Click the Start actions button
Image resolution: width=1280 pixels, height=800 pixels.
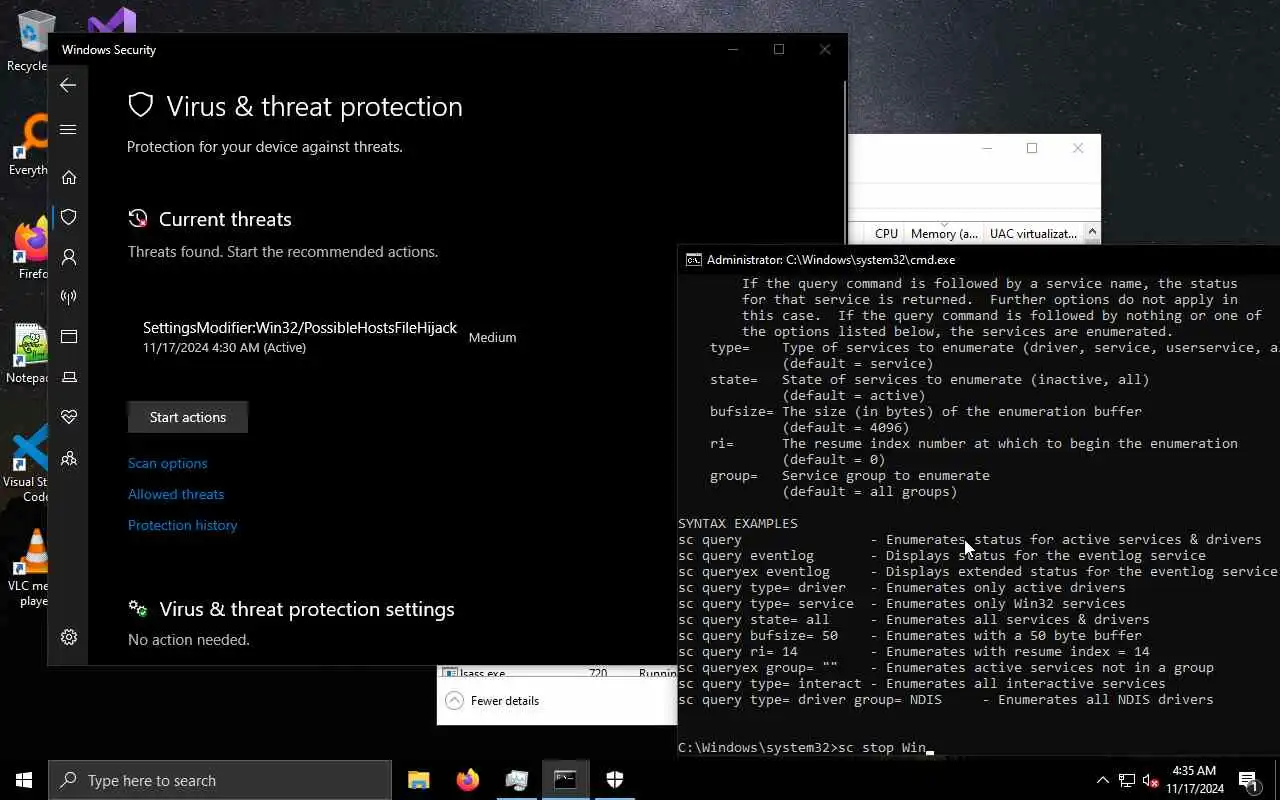(188, 417)
